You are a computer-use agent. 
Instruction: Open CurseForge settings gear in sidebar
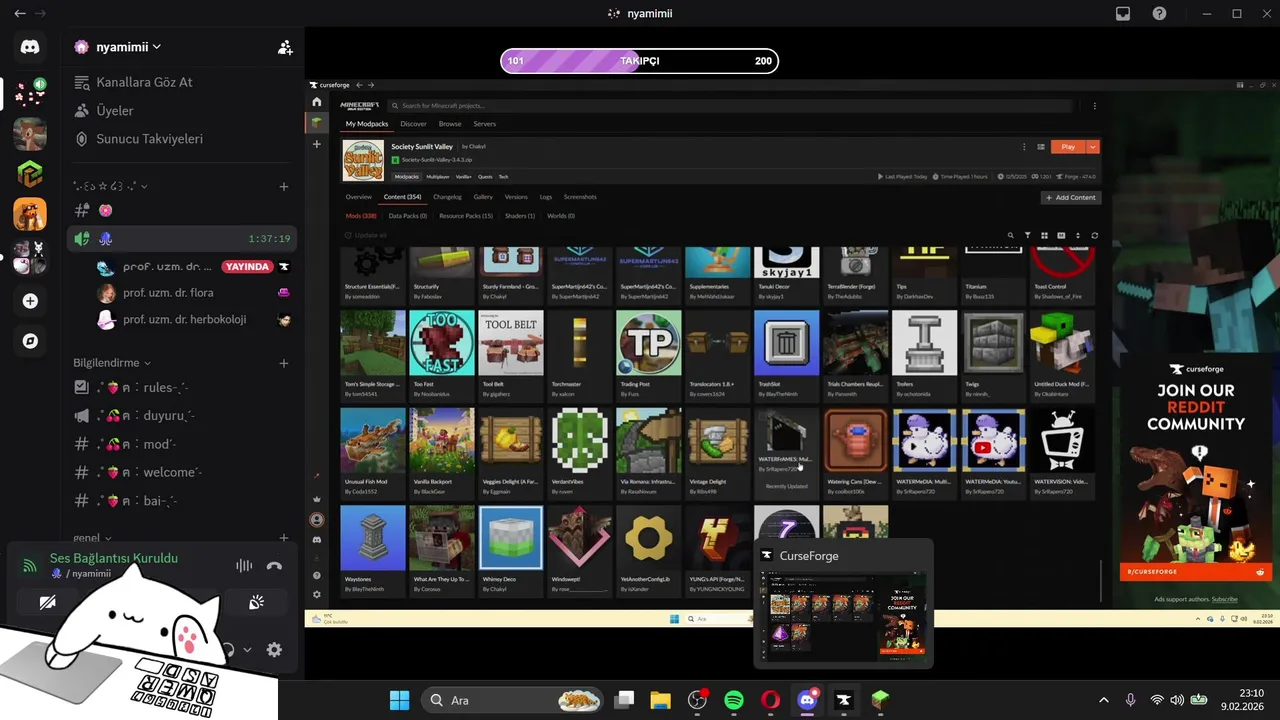[317, 594]
